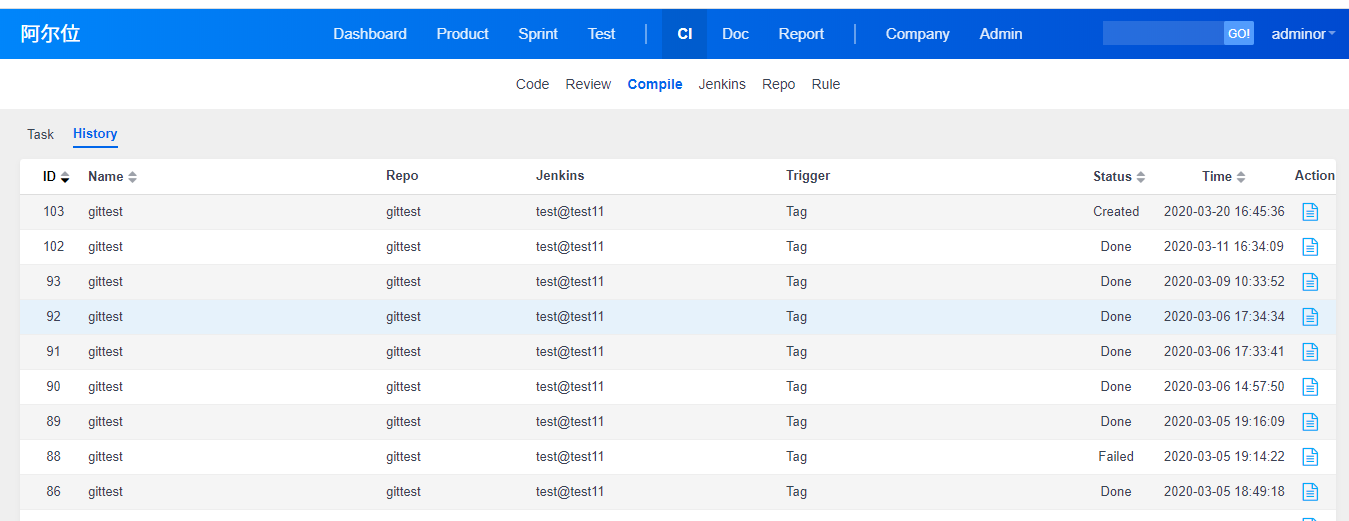Open the action icon for build 86
Viewport: 1349px width, 521px height.
(1309, 492)
